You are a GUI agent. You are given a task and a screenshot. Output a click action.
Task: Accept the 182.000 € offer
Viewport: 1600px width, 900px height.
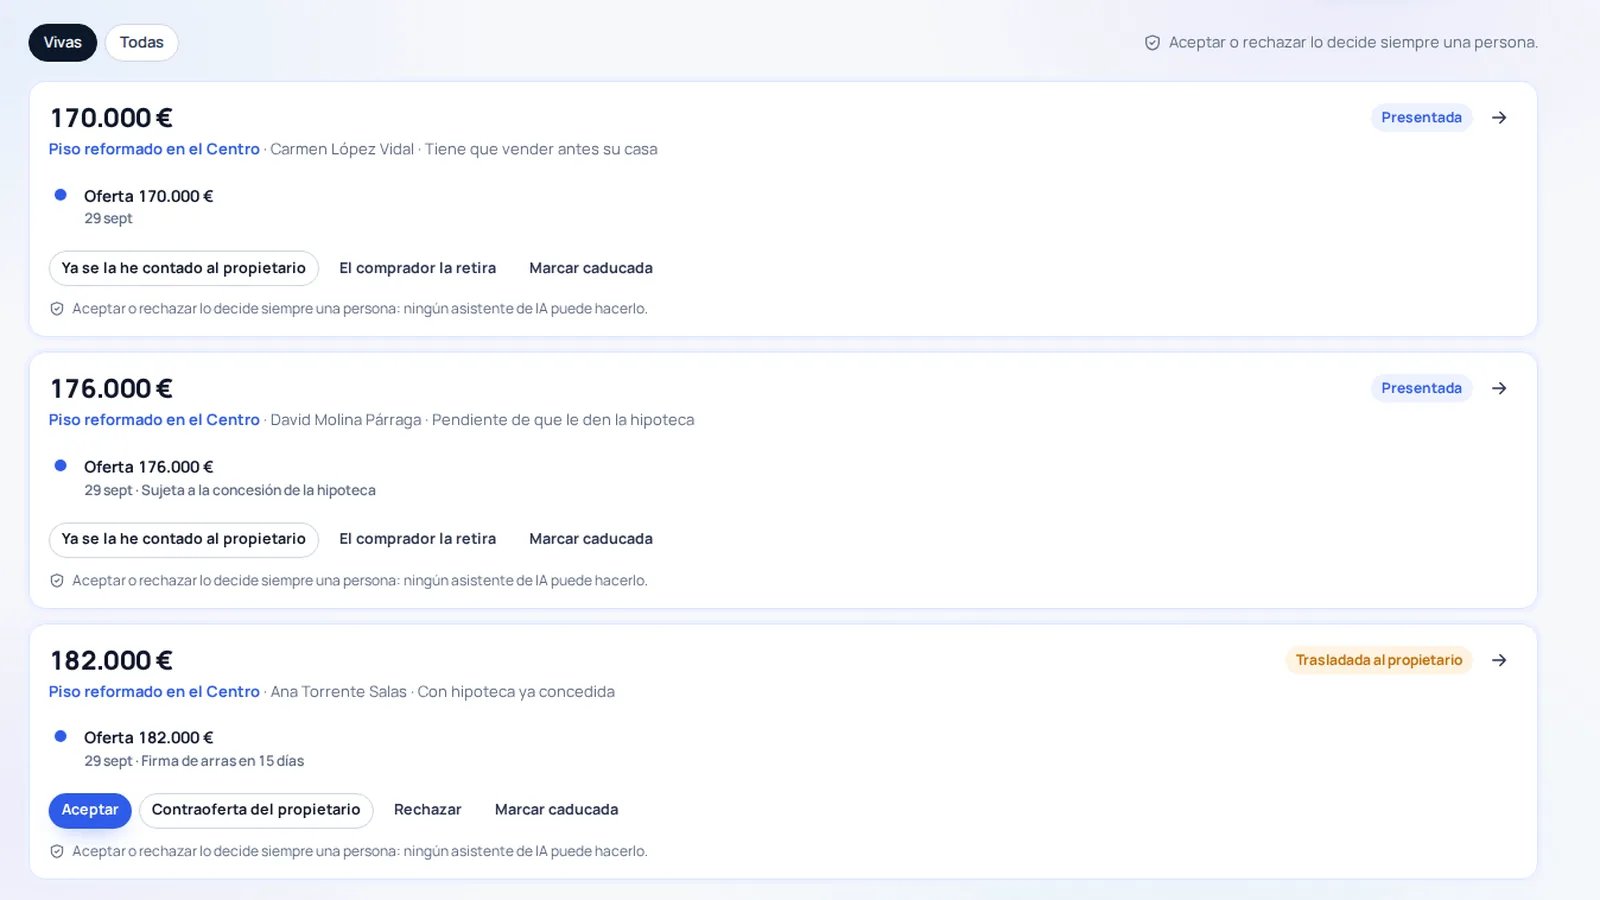pyautogui.click(x=90, y=810)
